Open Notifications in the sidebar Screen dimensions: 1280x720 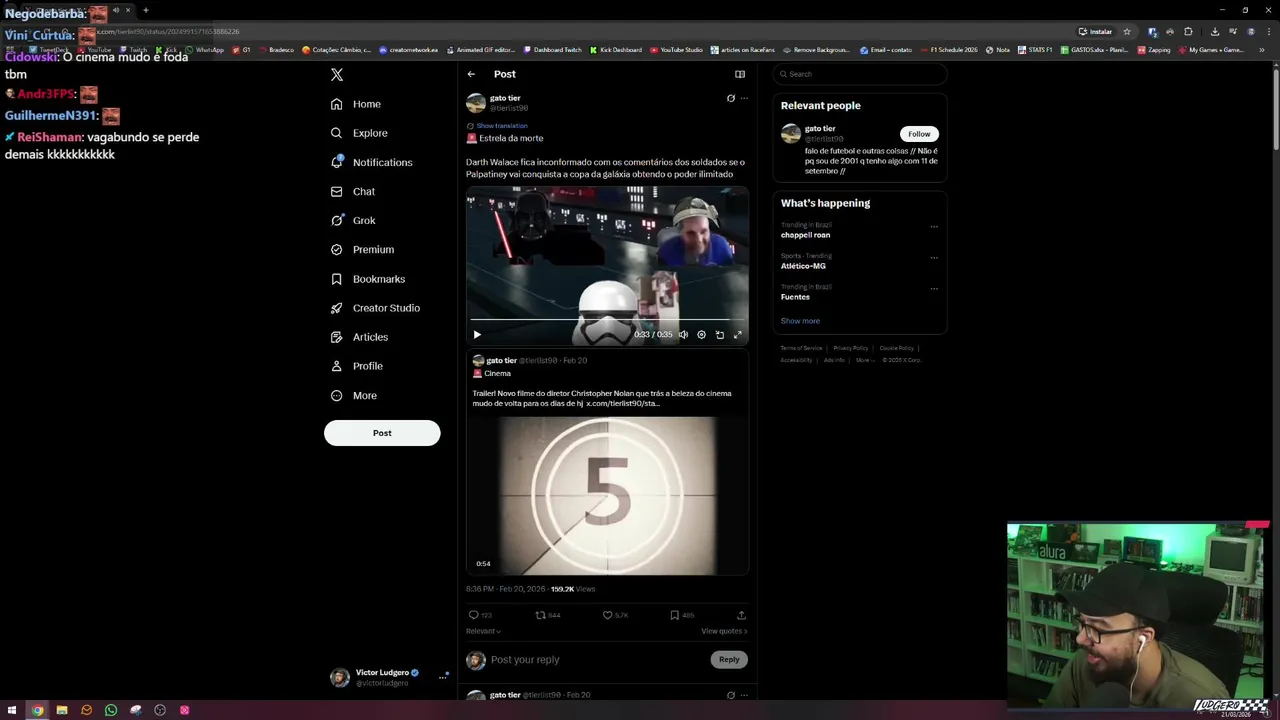click(371, 162)
